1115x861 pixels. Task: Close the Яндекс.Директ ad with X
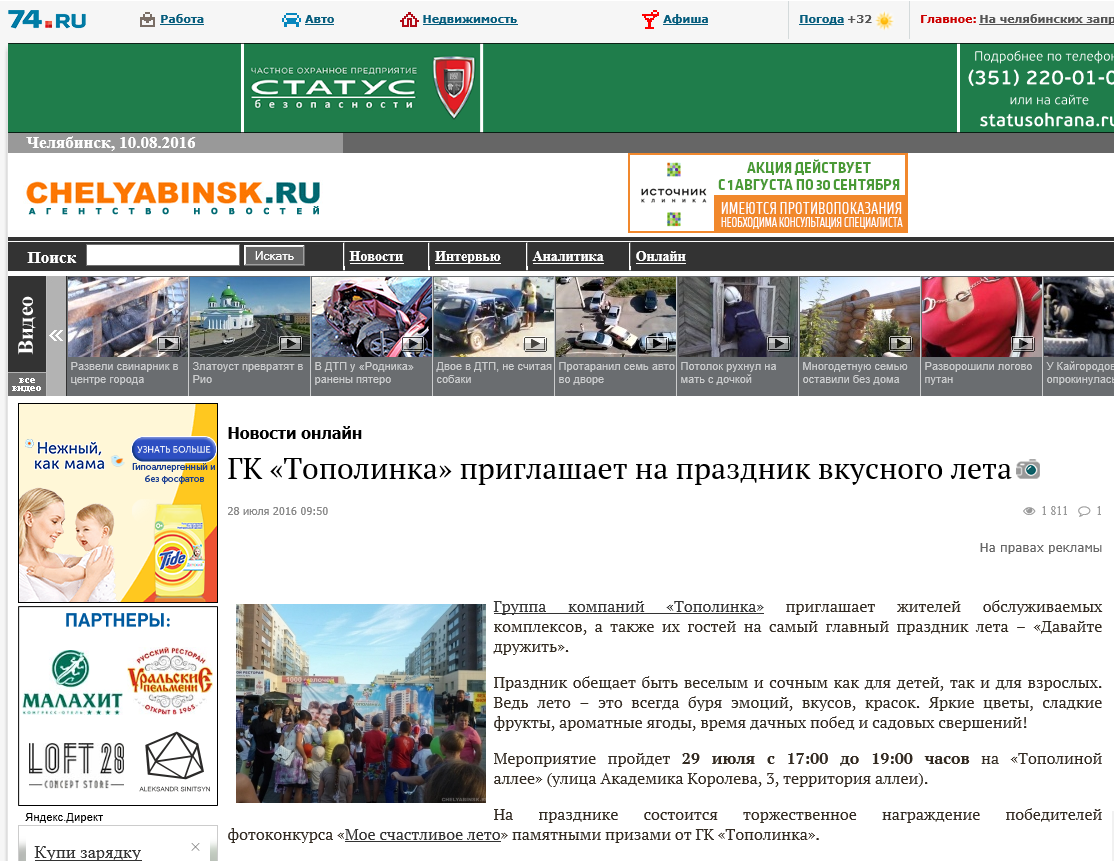pyautogui.click(x=196, y=847)
